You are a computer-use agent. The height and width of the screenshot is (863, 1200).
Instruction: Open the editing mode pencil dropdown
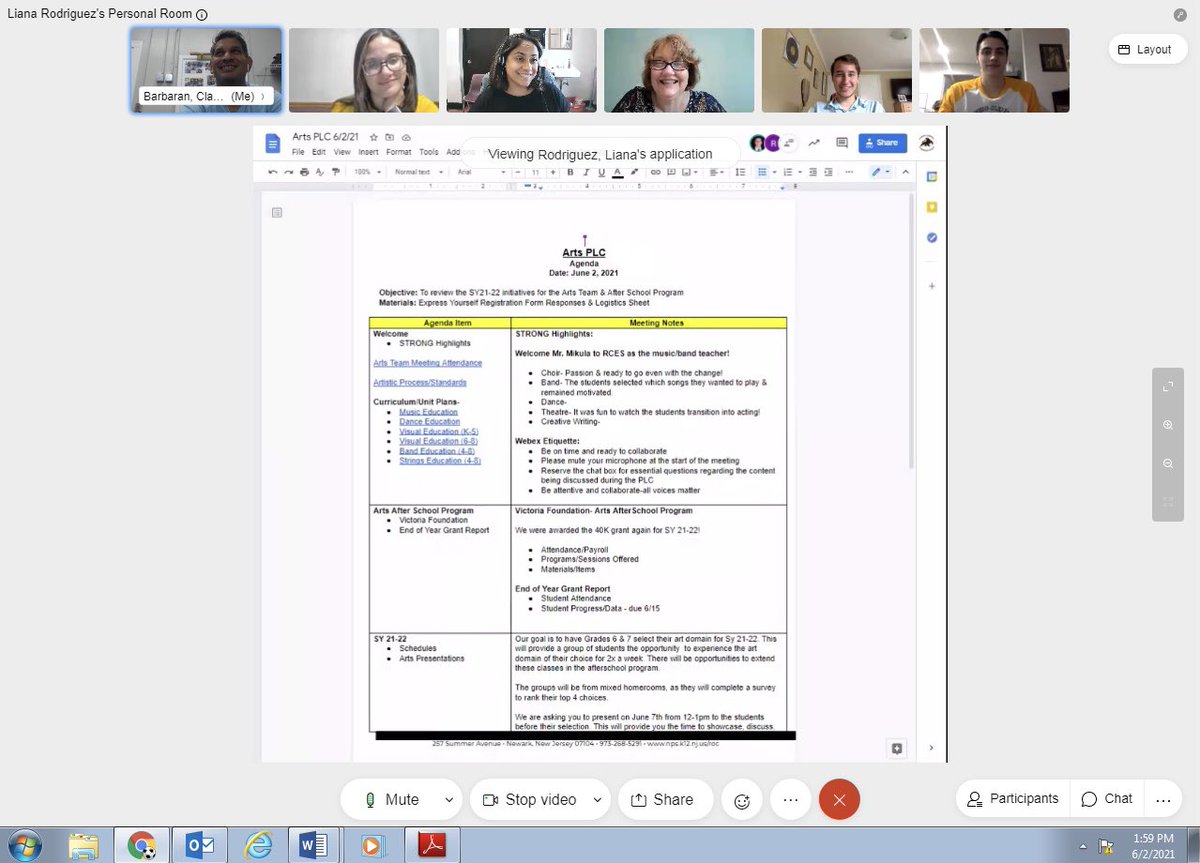pos(881,172)
